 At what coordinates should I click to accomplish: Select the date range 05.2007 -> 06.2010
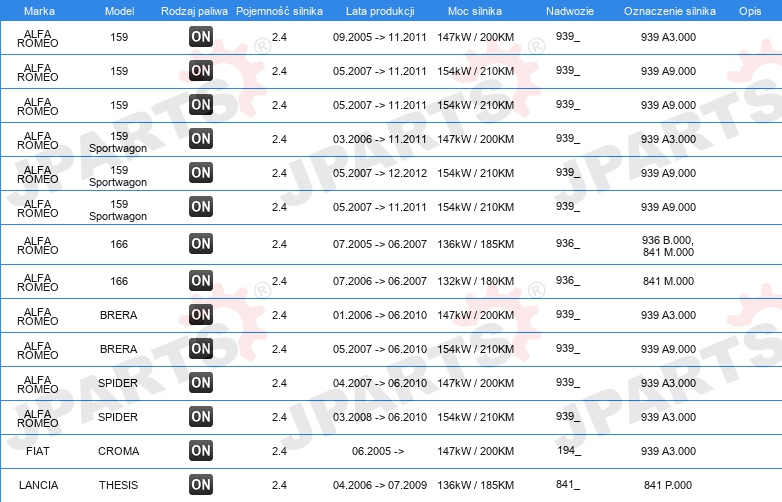380,349
